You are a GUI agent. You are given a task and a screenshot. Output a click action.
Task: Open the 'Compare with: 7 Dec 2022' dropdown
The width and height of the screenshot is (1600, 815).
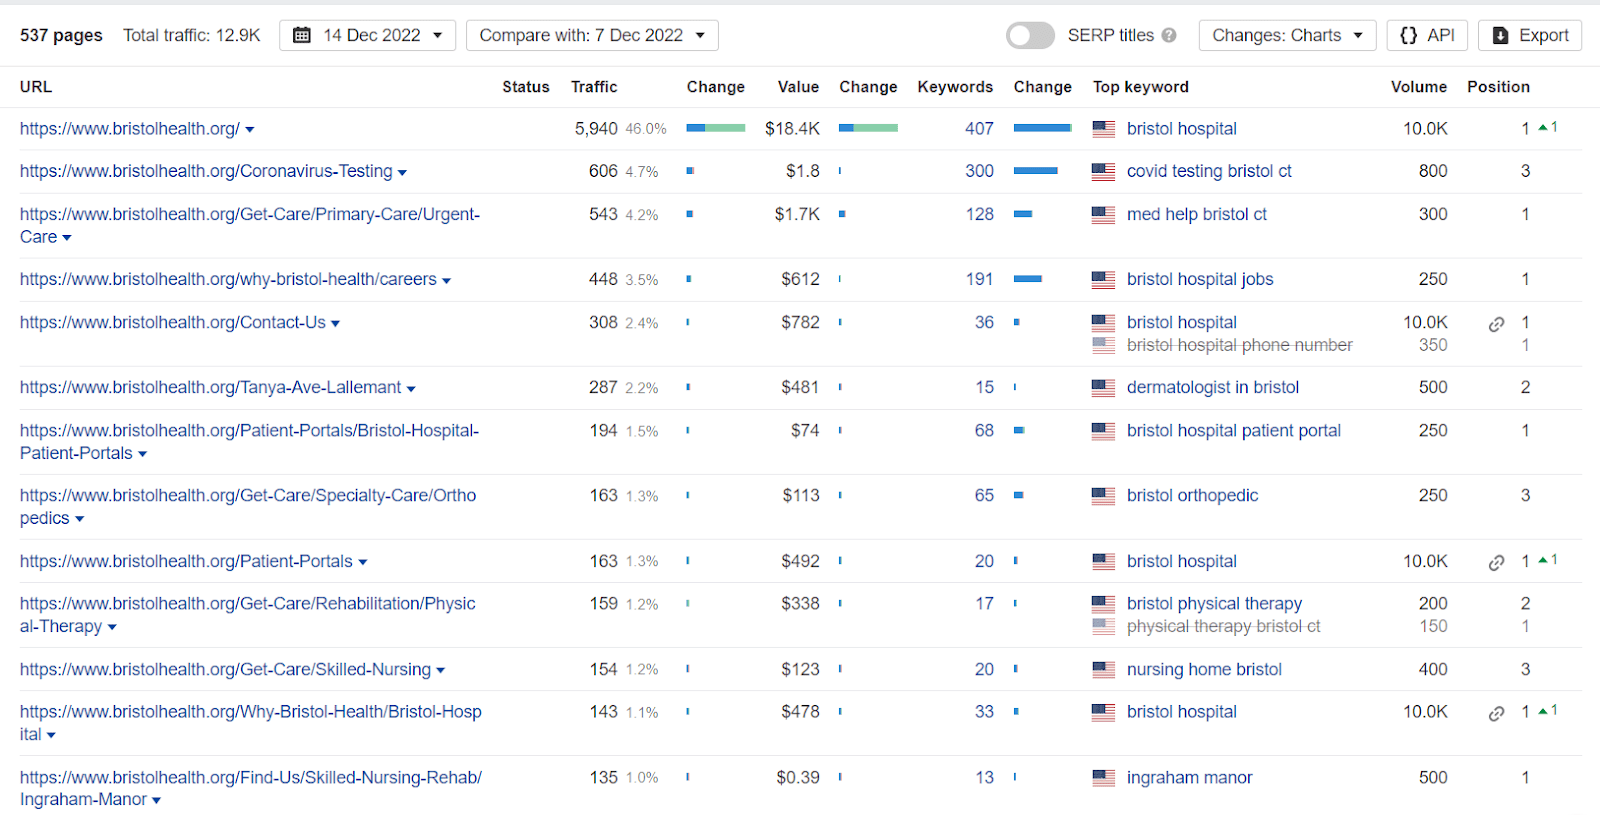click(592, 36)
